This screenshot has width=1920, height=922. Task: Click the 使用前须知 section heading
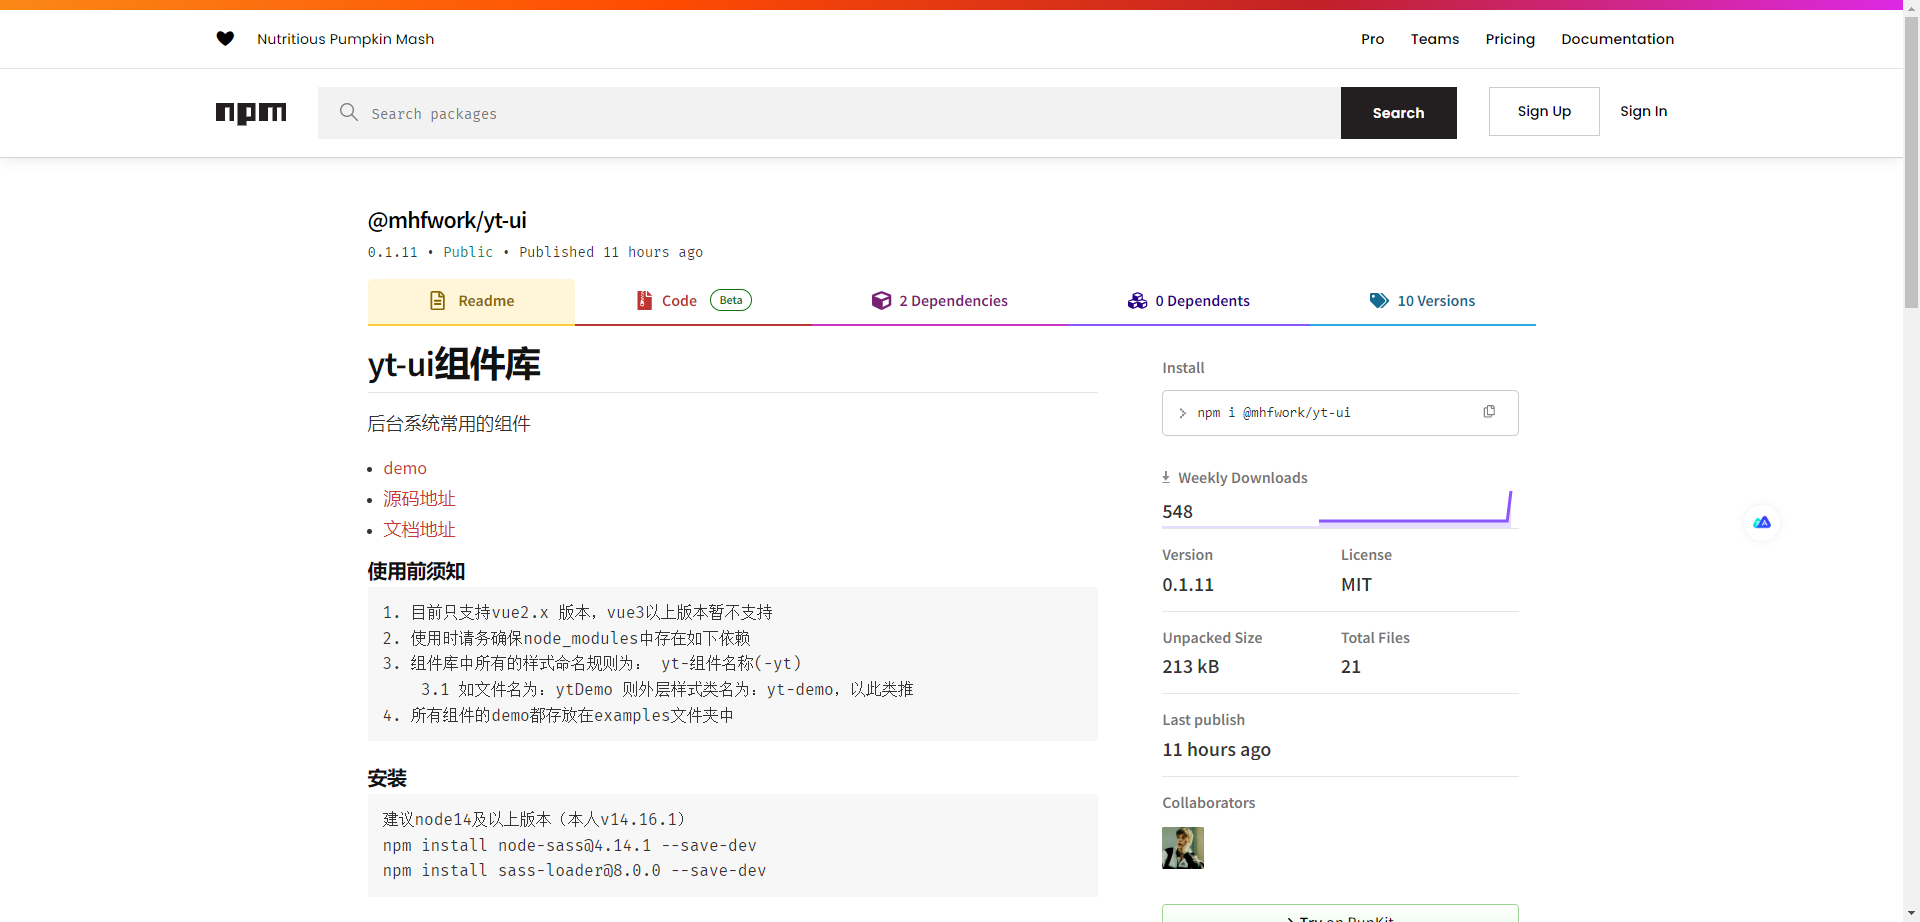(416, 571)
